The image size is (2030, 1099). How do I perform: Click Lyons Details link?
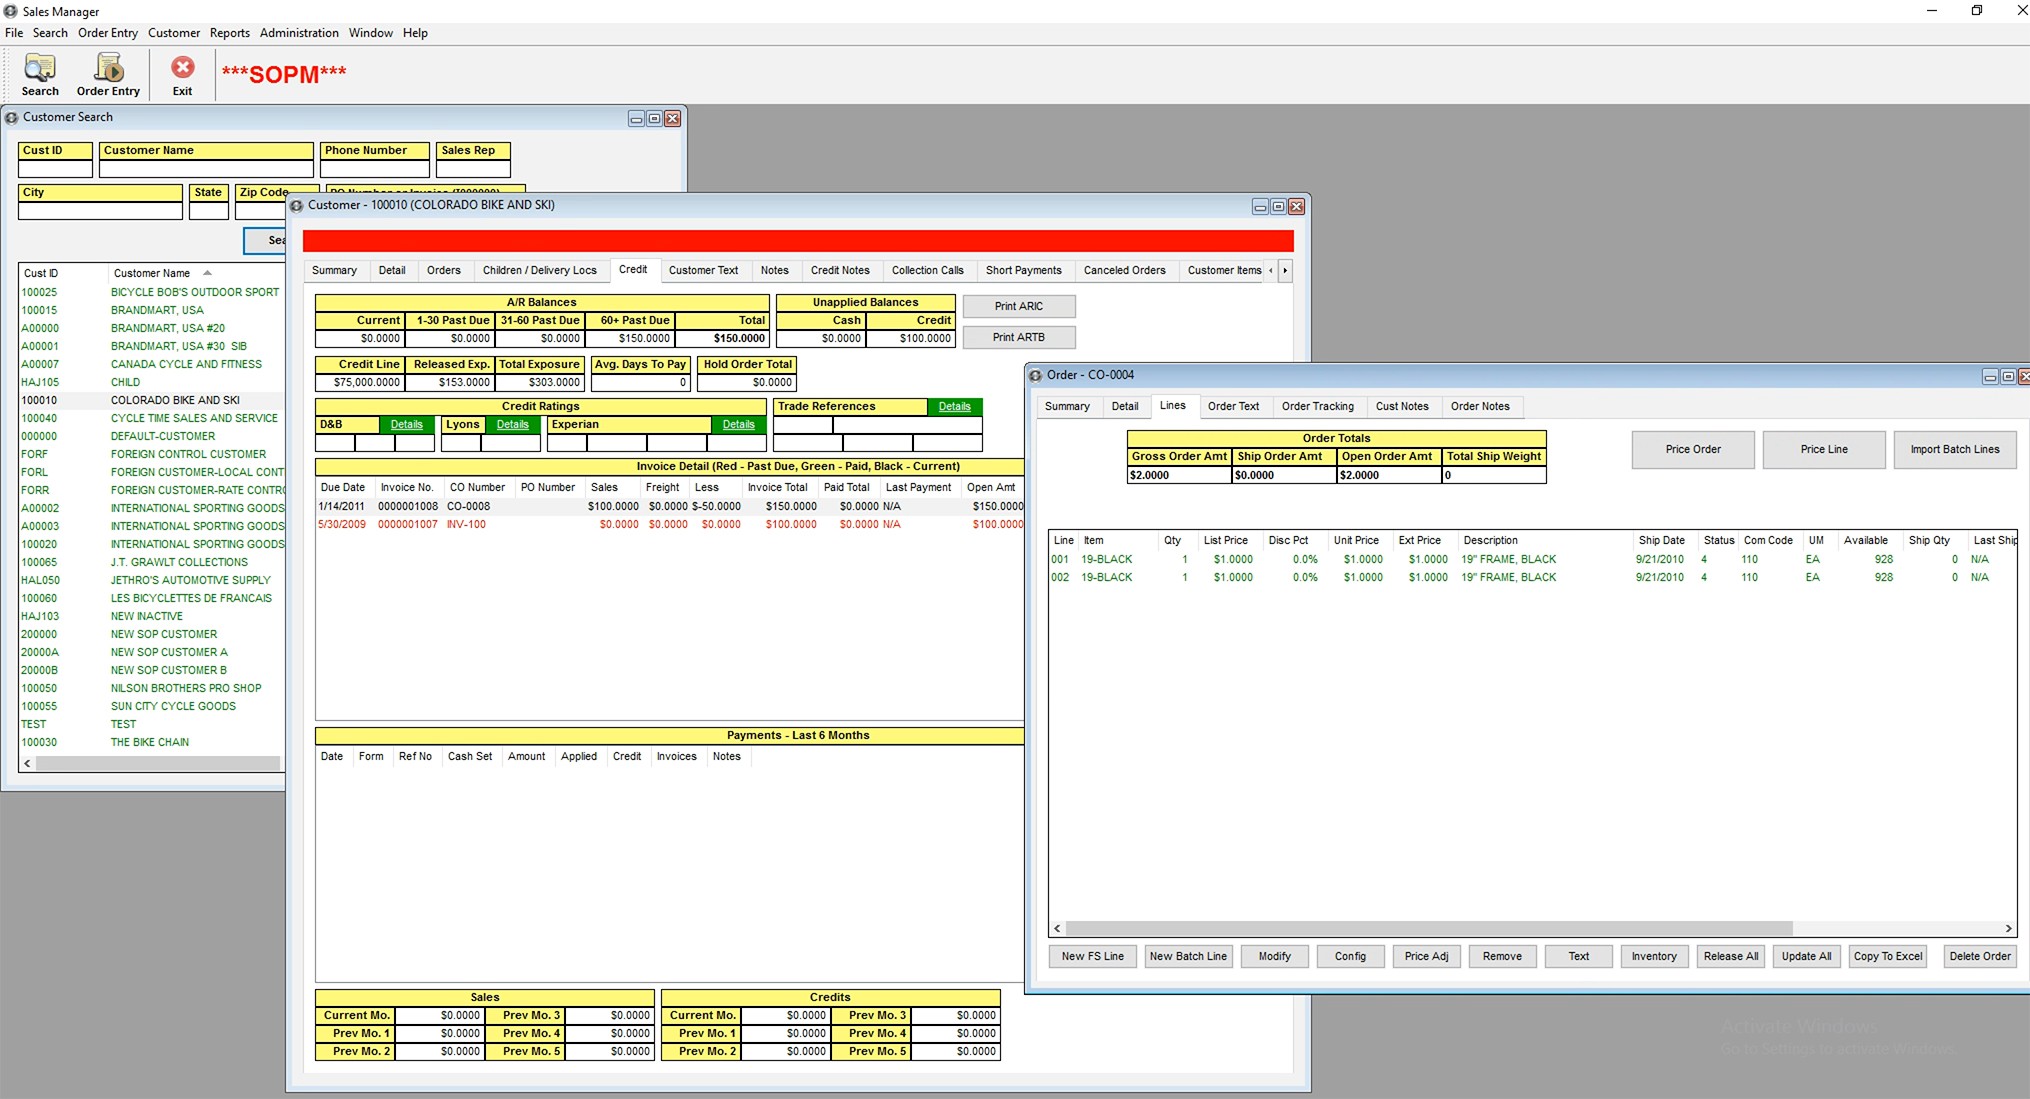click(513, 425)
